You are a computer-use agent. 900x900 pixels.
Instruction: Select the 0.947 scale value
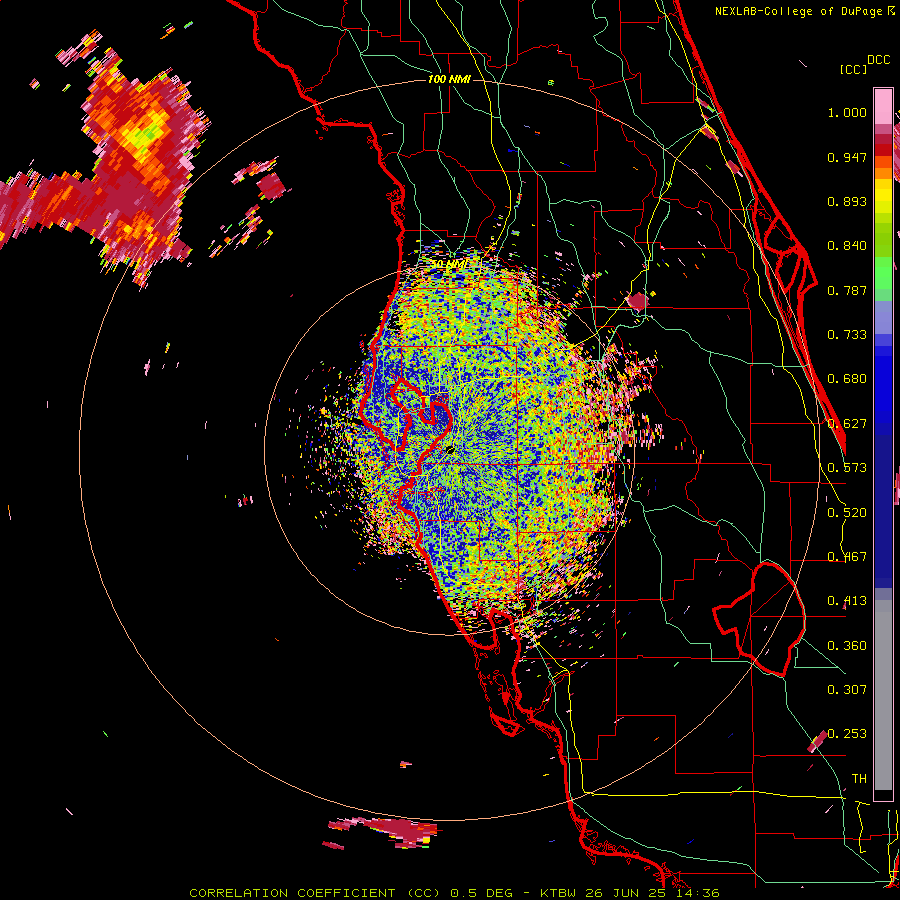(847, 157)
